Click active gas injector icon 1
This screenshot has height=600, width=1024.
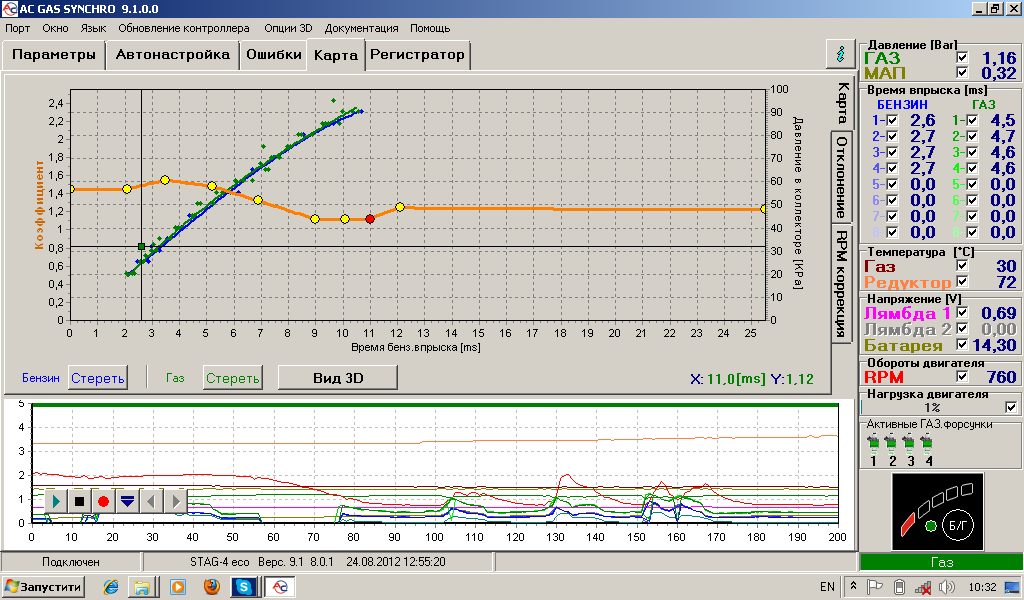873,443
